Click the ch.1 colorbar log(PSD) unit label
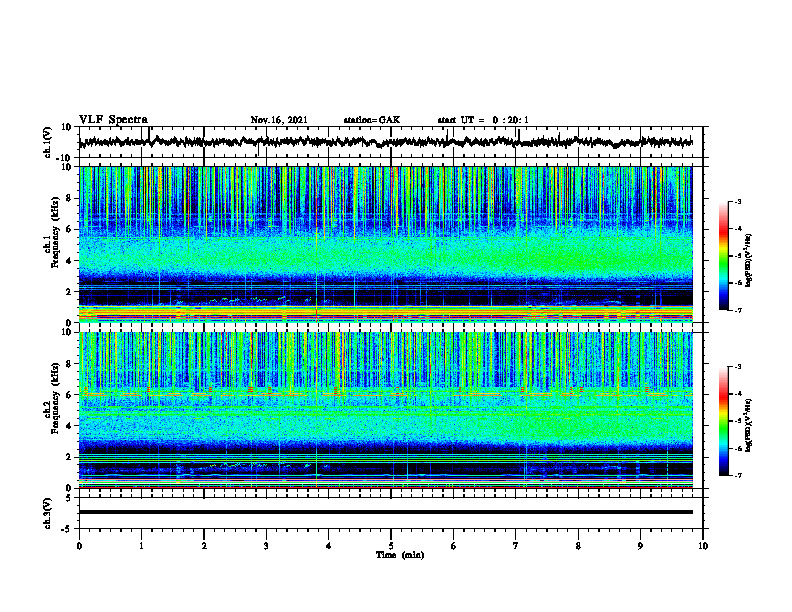792x612 pixels. point(749,261)
